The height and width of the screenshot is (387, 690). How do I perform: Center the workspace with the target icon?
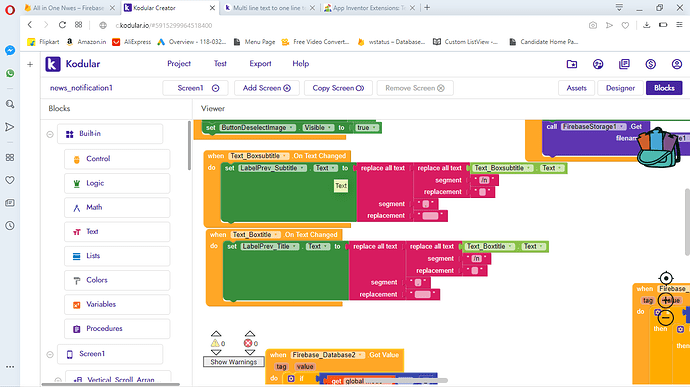click(x=666, y=278)
